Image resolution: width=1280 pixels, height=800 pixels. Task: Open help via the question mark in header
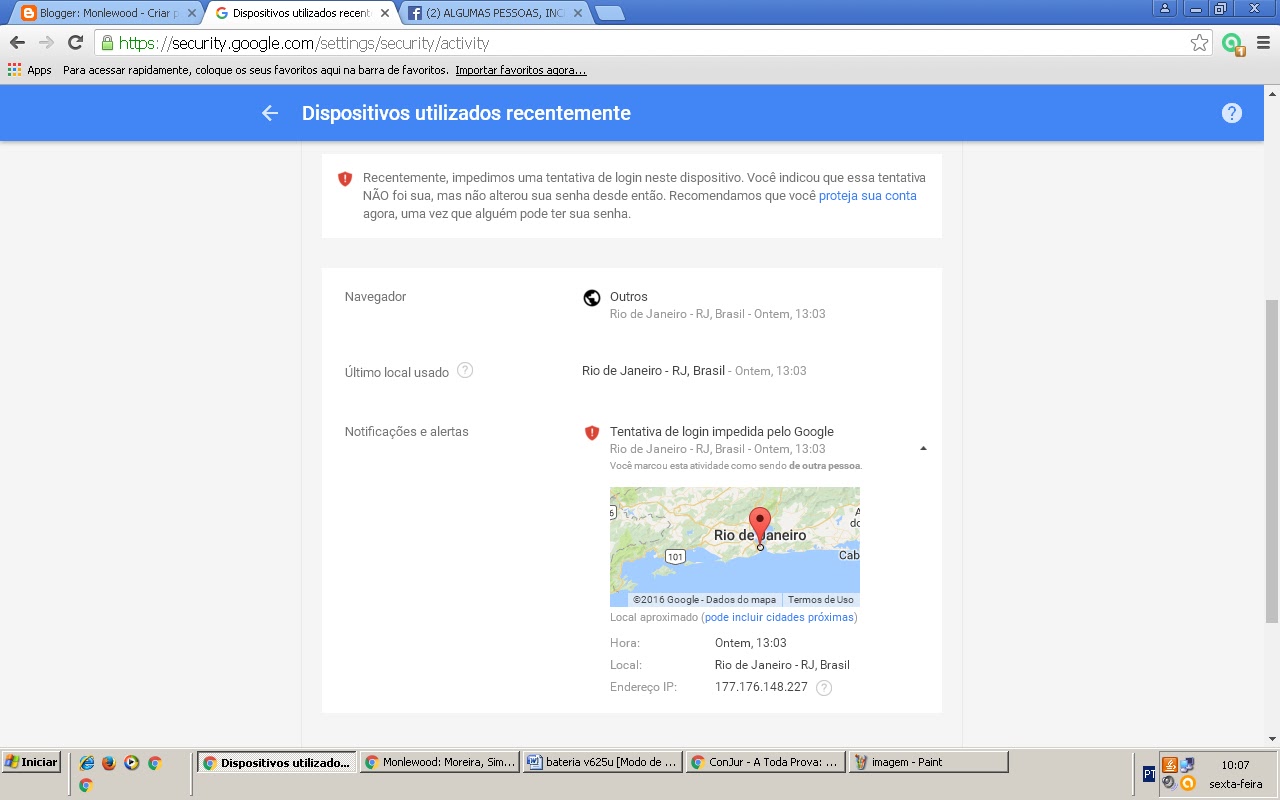coord(1232,113)
